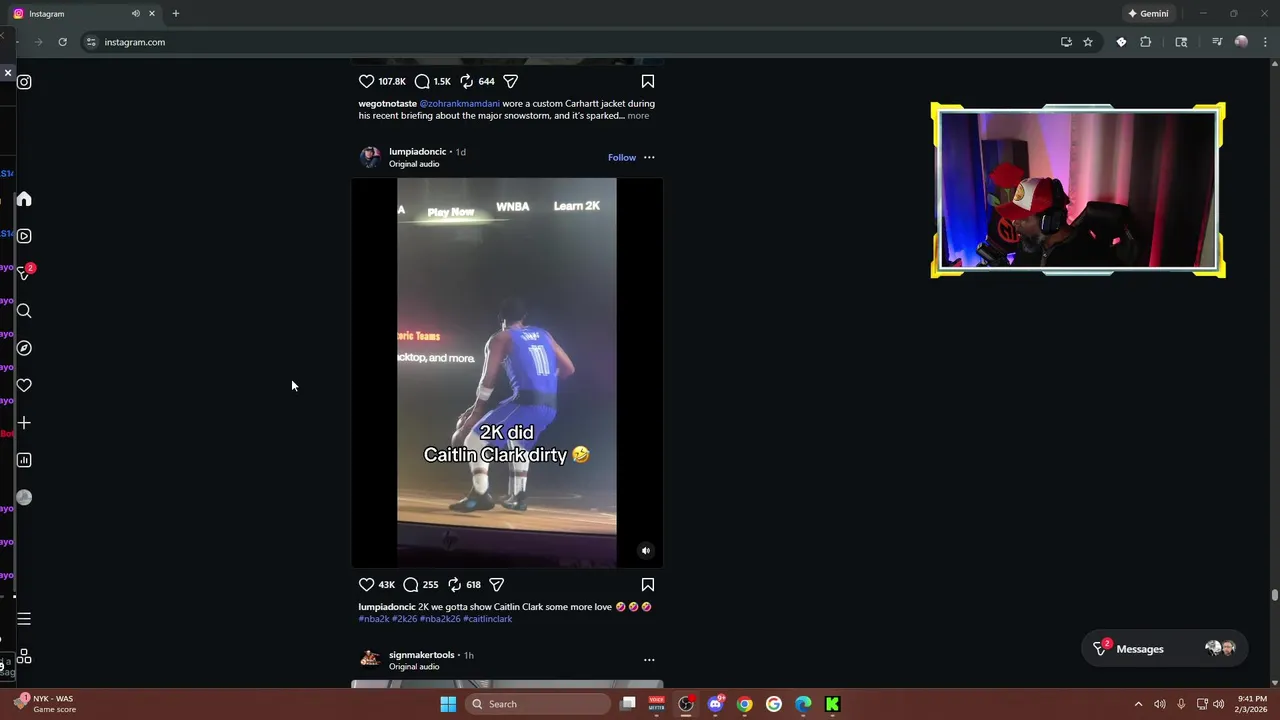
Task: Open Dashboard chart icon in sidebar
Action: 24,460
